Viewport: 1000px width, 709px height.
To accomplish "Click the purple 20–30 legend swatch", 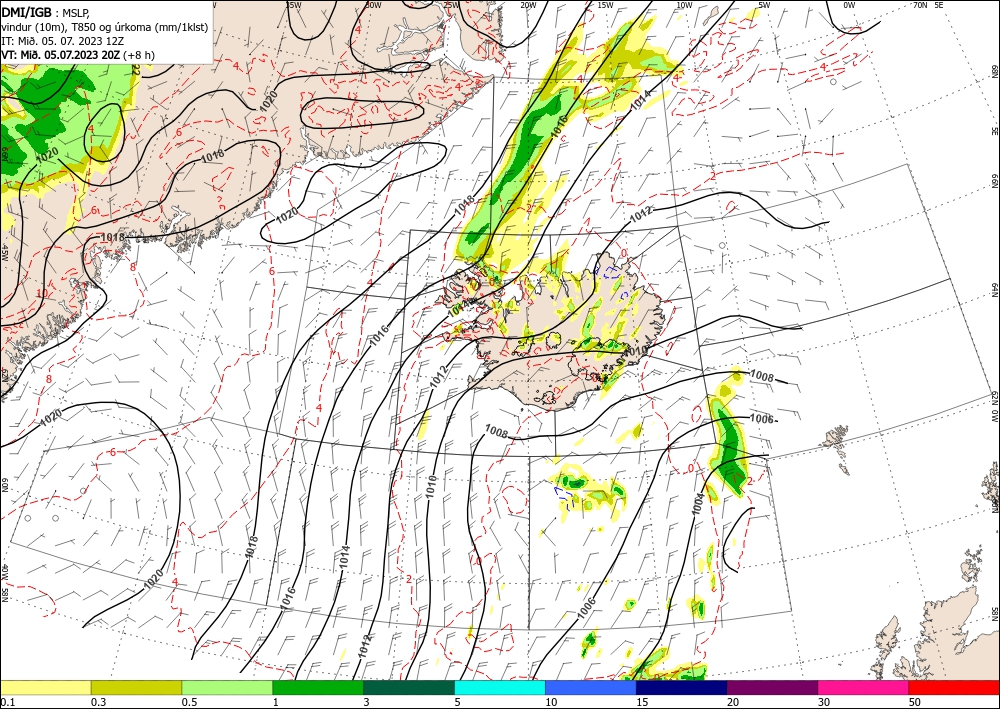I will click(772, 687).
